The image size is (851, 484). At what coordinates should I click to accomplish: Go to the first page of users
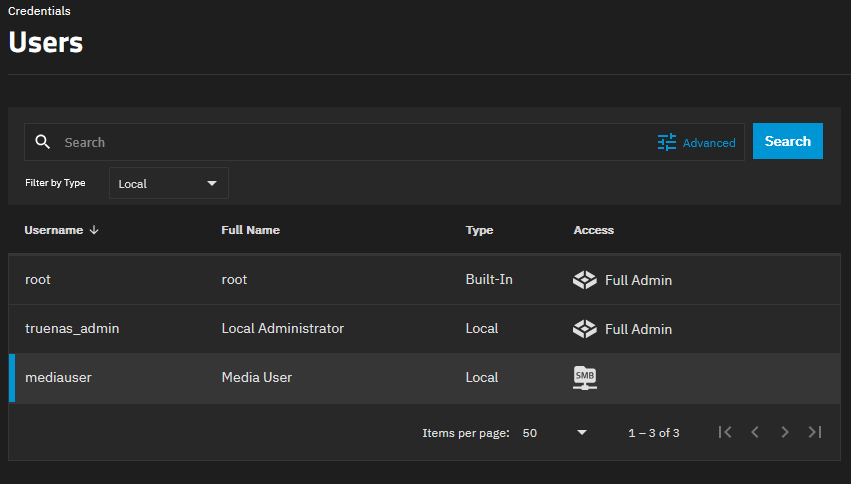tap(726, 432)
